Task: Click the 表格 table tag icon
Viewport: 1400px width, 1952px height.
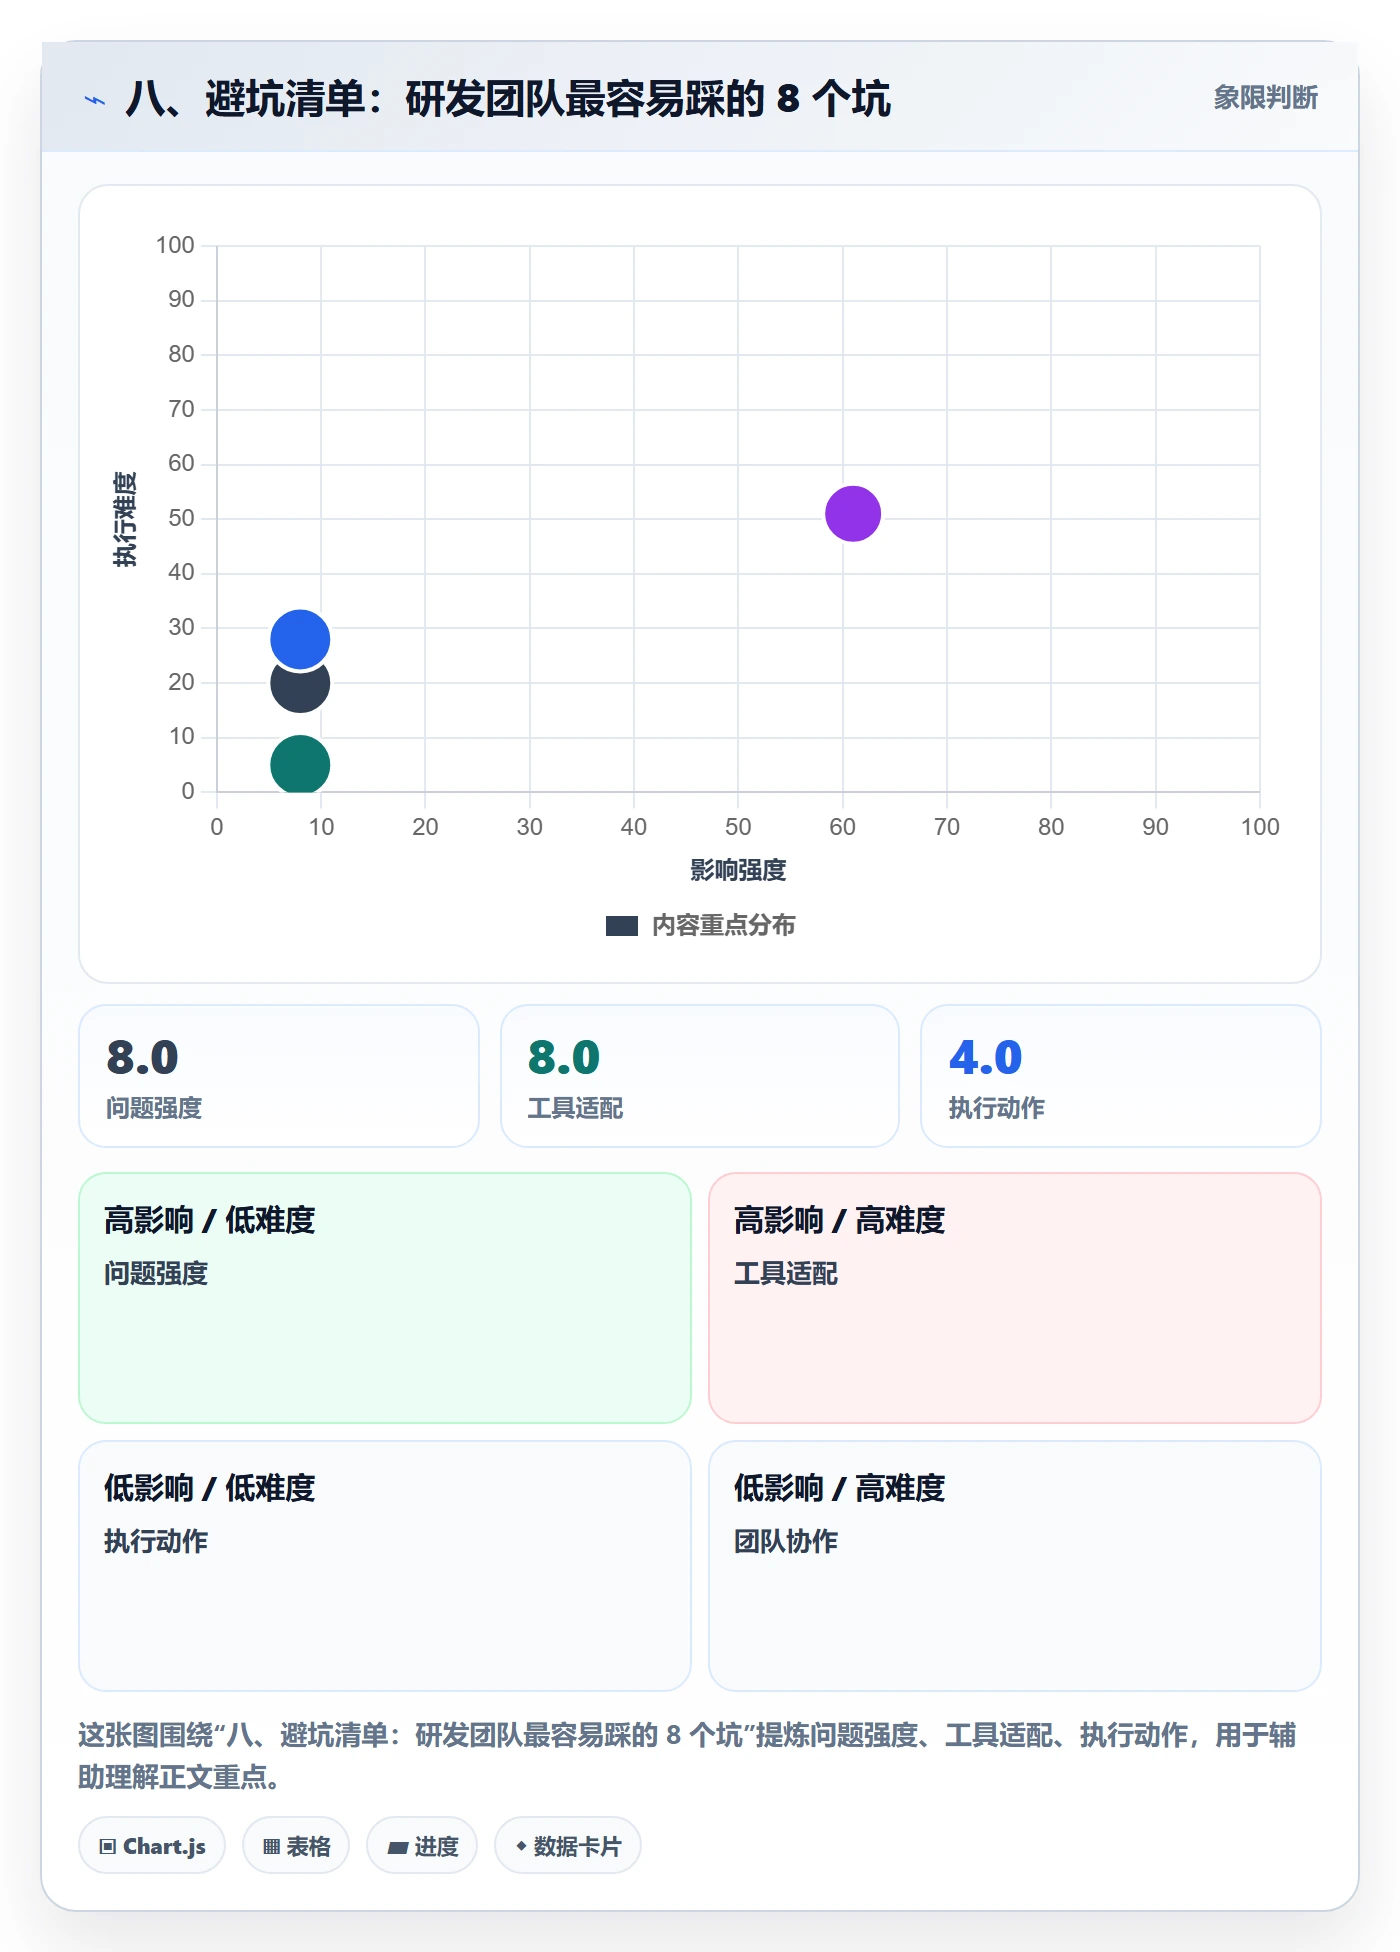Action: click(271, 1846)
